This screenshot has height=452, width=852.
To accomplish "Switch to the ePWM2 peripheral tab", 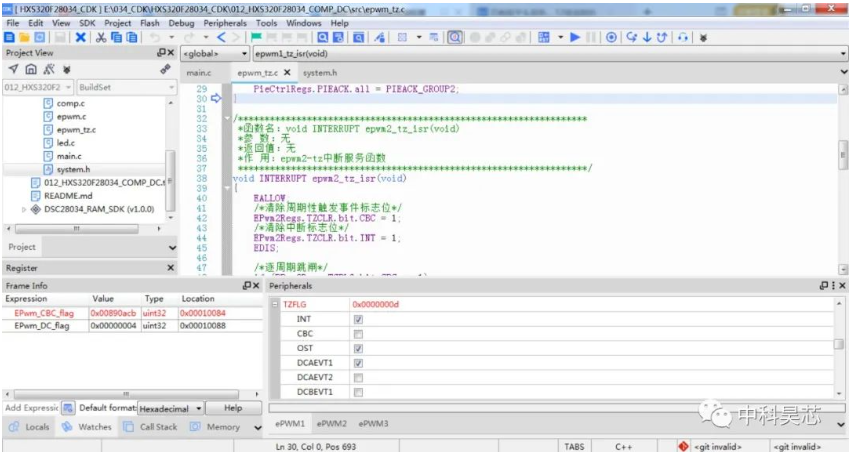I will 331,424.
